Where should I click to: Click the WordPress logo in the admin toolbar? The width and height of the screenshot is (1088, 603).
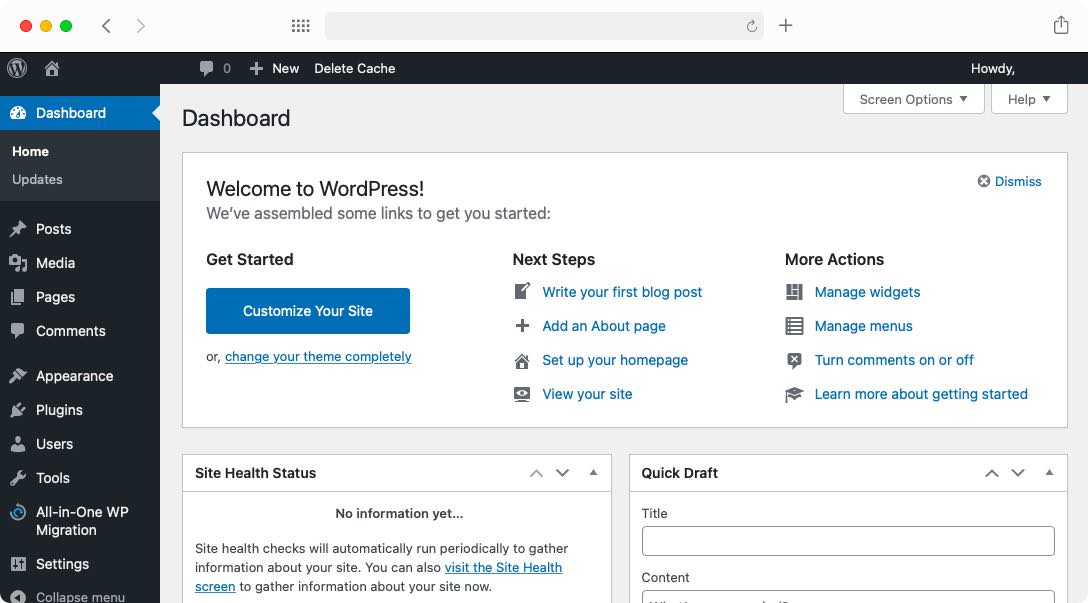[x=16, y=68]
